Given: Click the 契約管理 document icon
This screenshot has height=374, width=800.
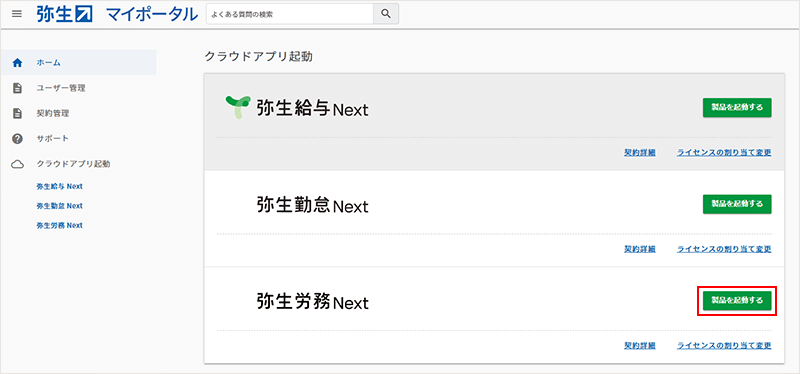Looking at the screenshot, I should [x=17, y=113].
